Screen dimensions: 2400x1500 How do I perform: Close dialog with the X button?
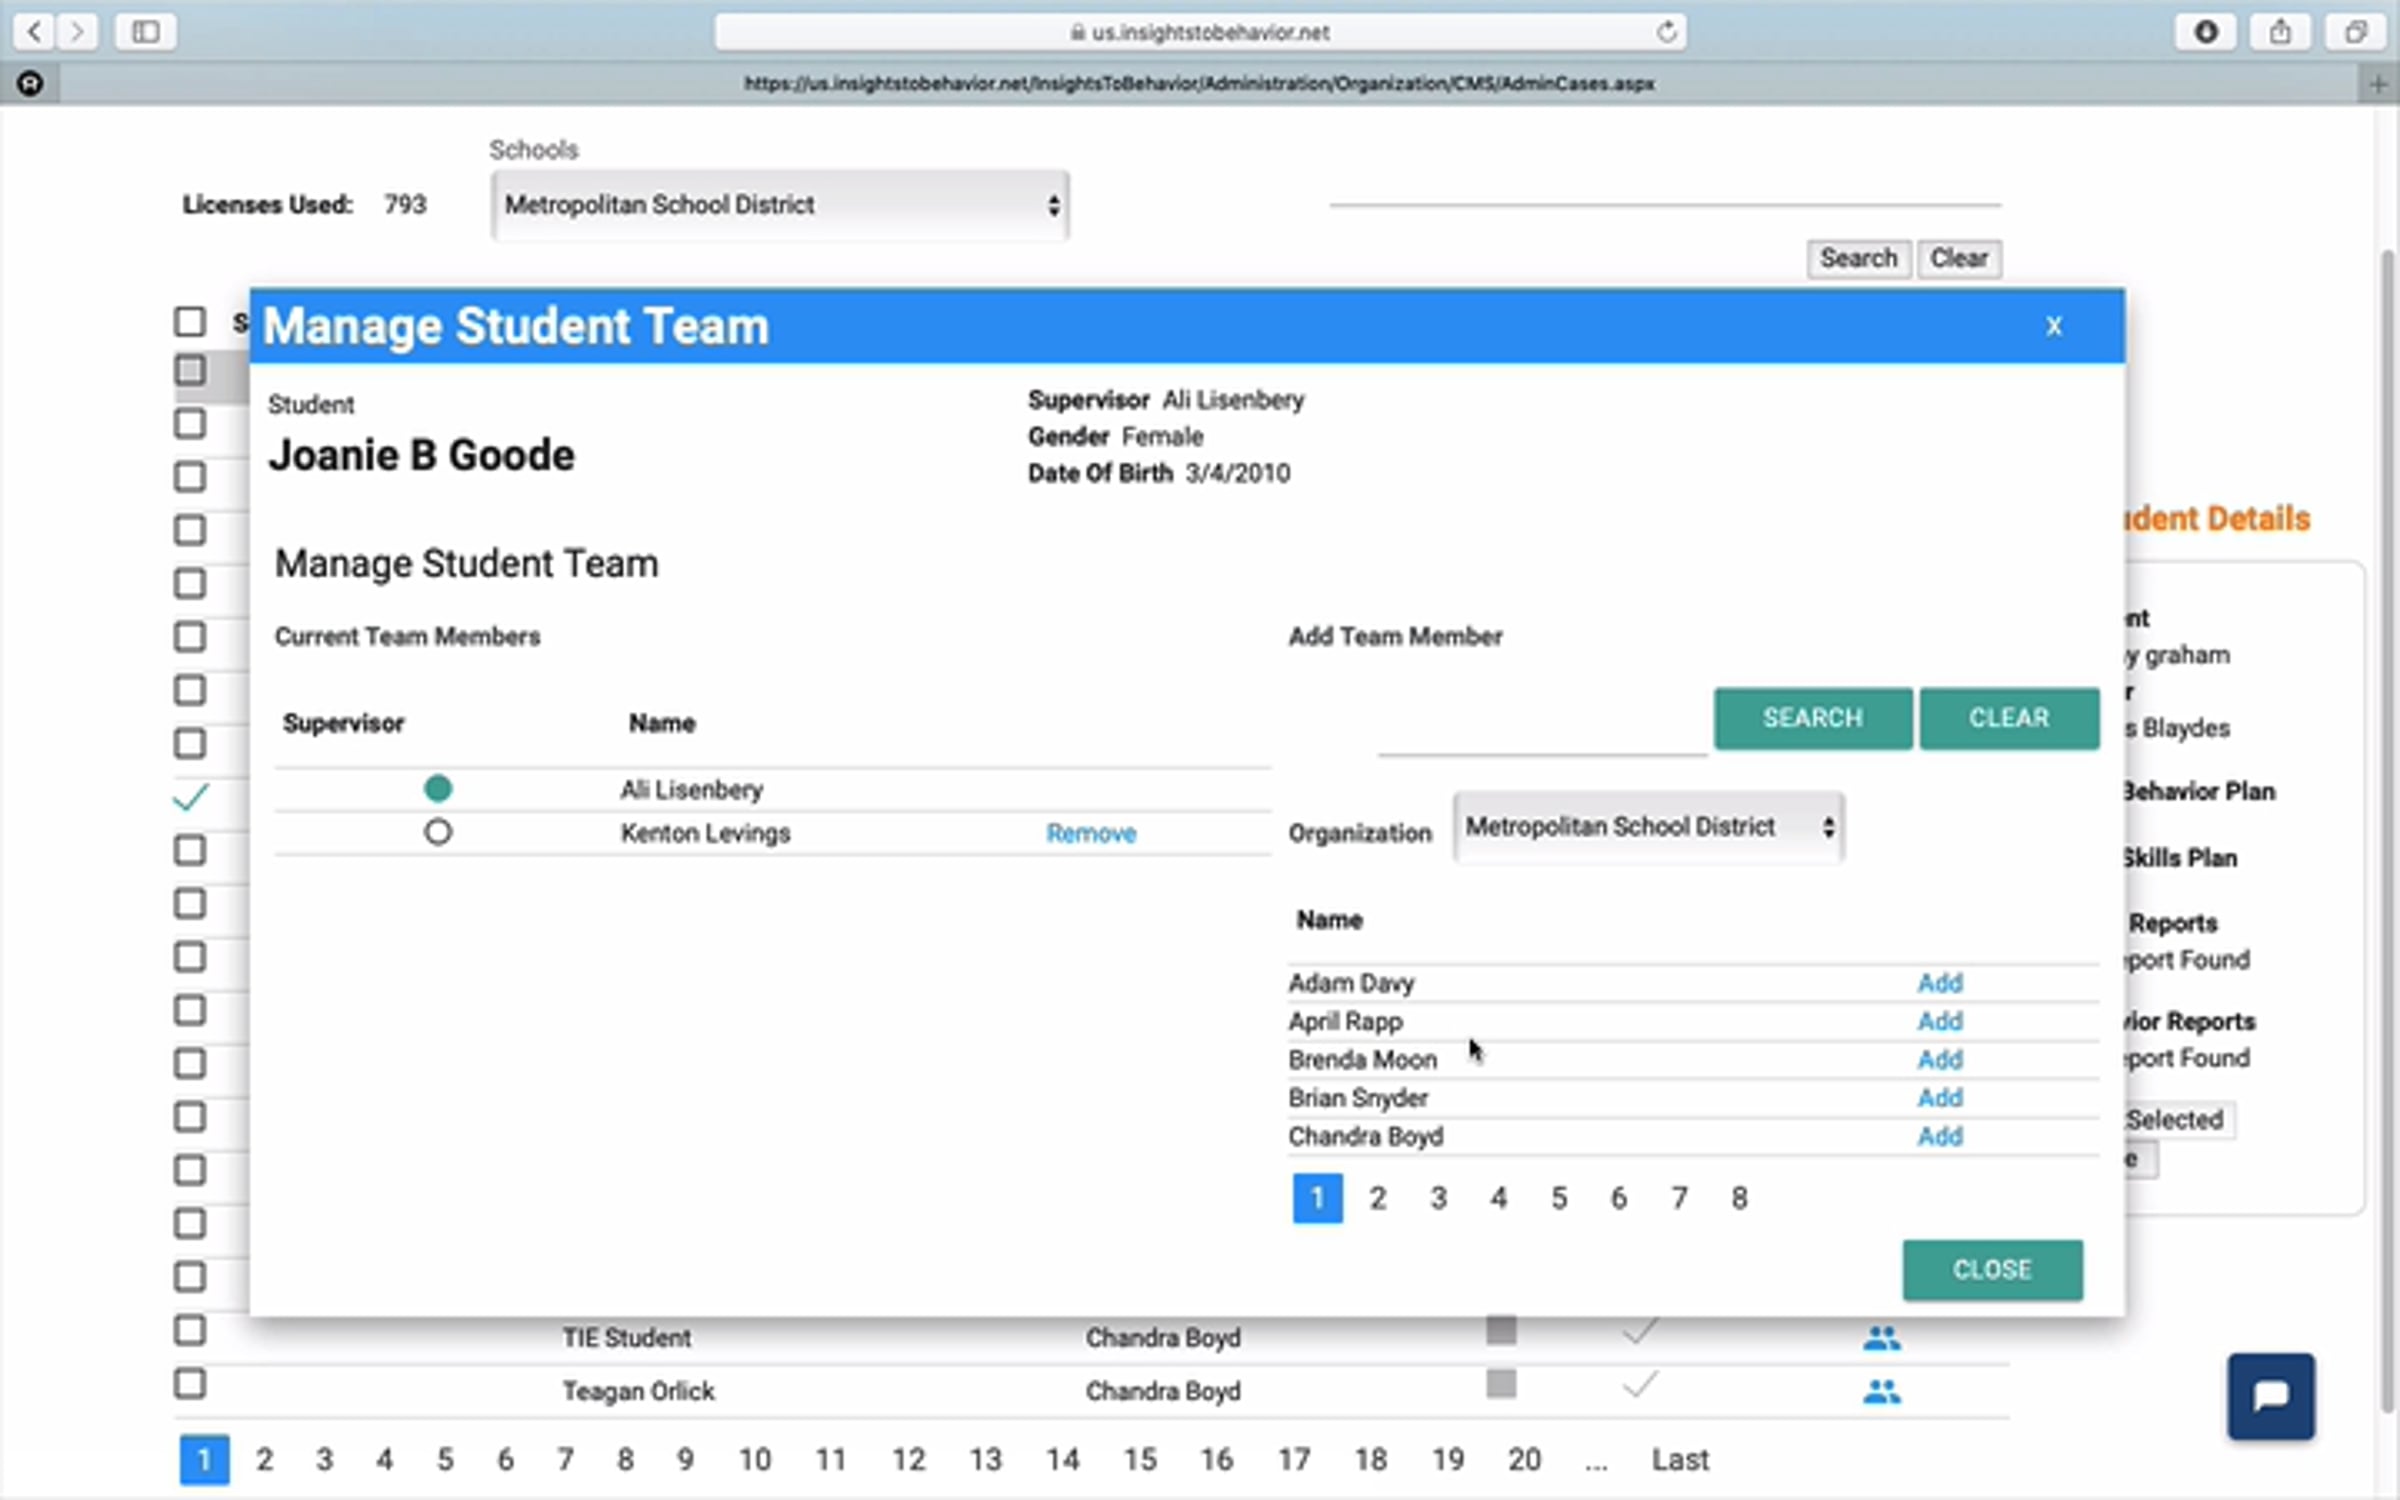2053,326
